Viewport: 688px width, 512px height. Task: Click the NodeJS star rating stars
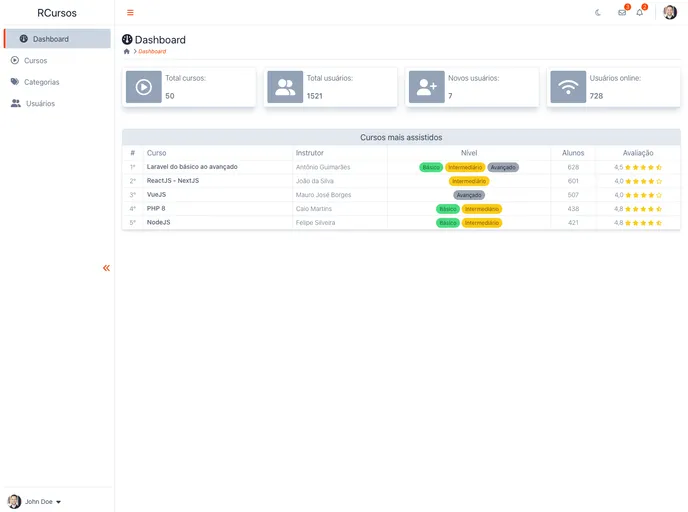643,223
